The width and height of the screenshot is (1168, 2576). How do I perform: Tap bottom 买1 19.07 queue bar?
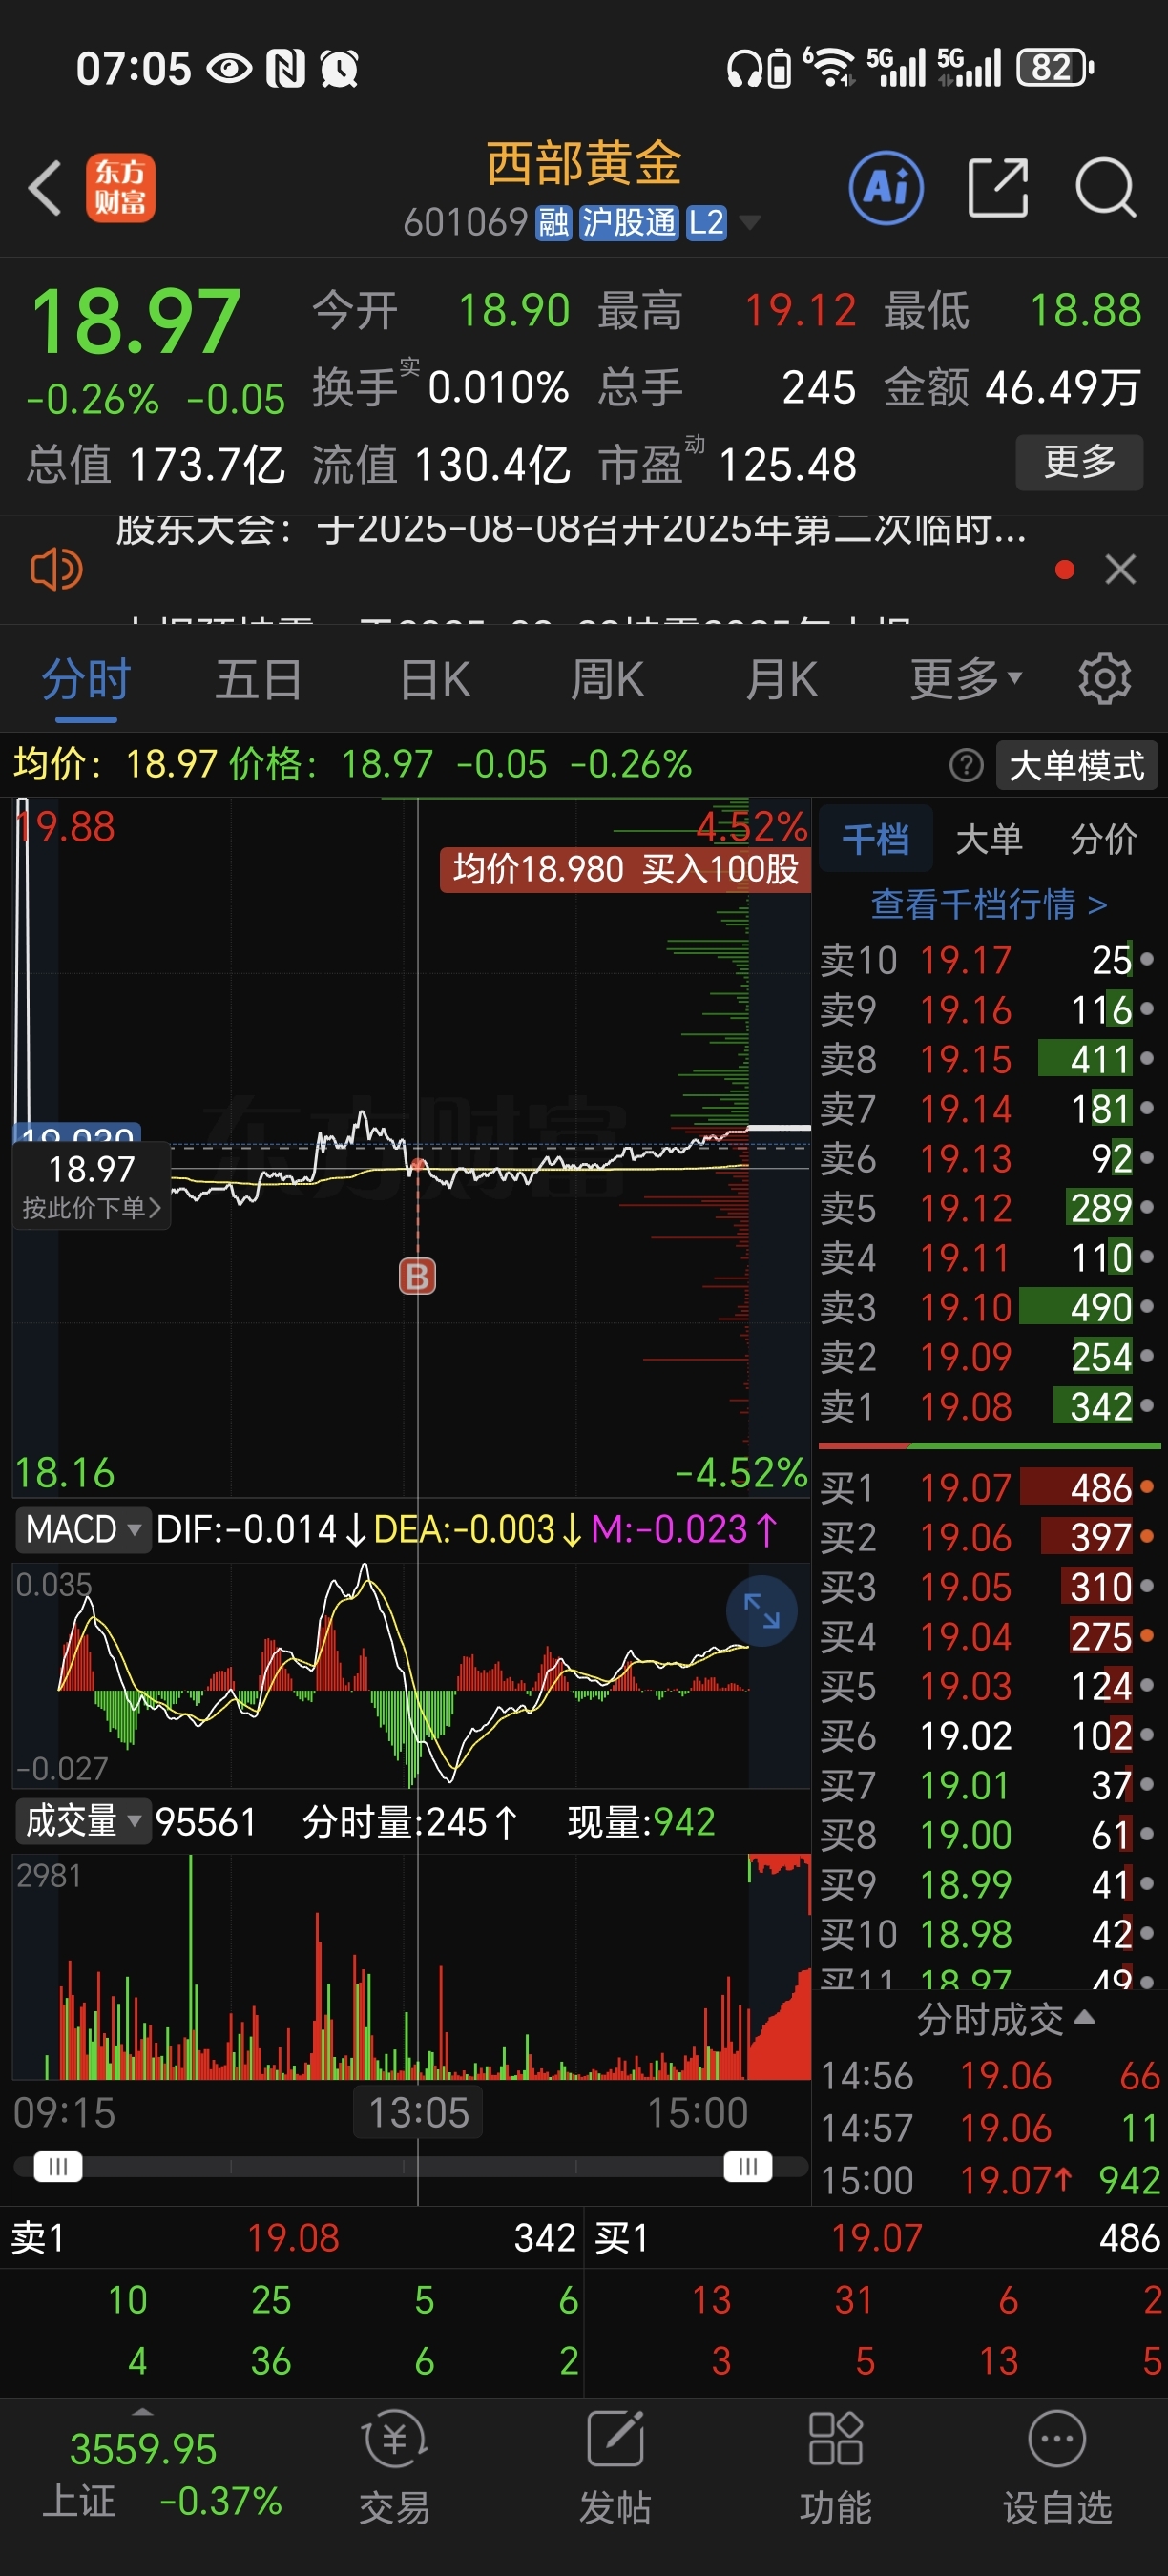coord(876,2238)
